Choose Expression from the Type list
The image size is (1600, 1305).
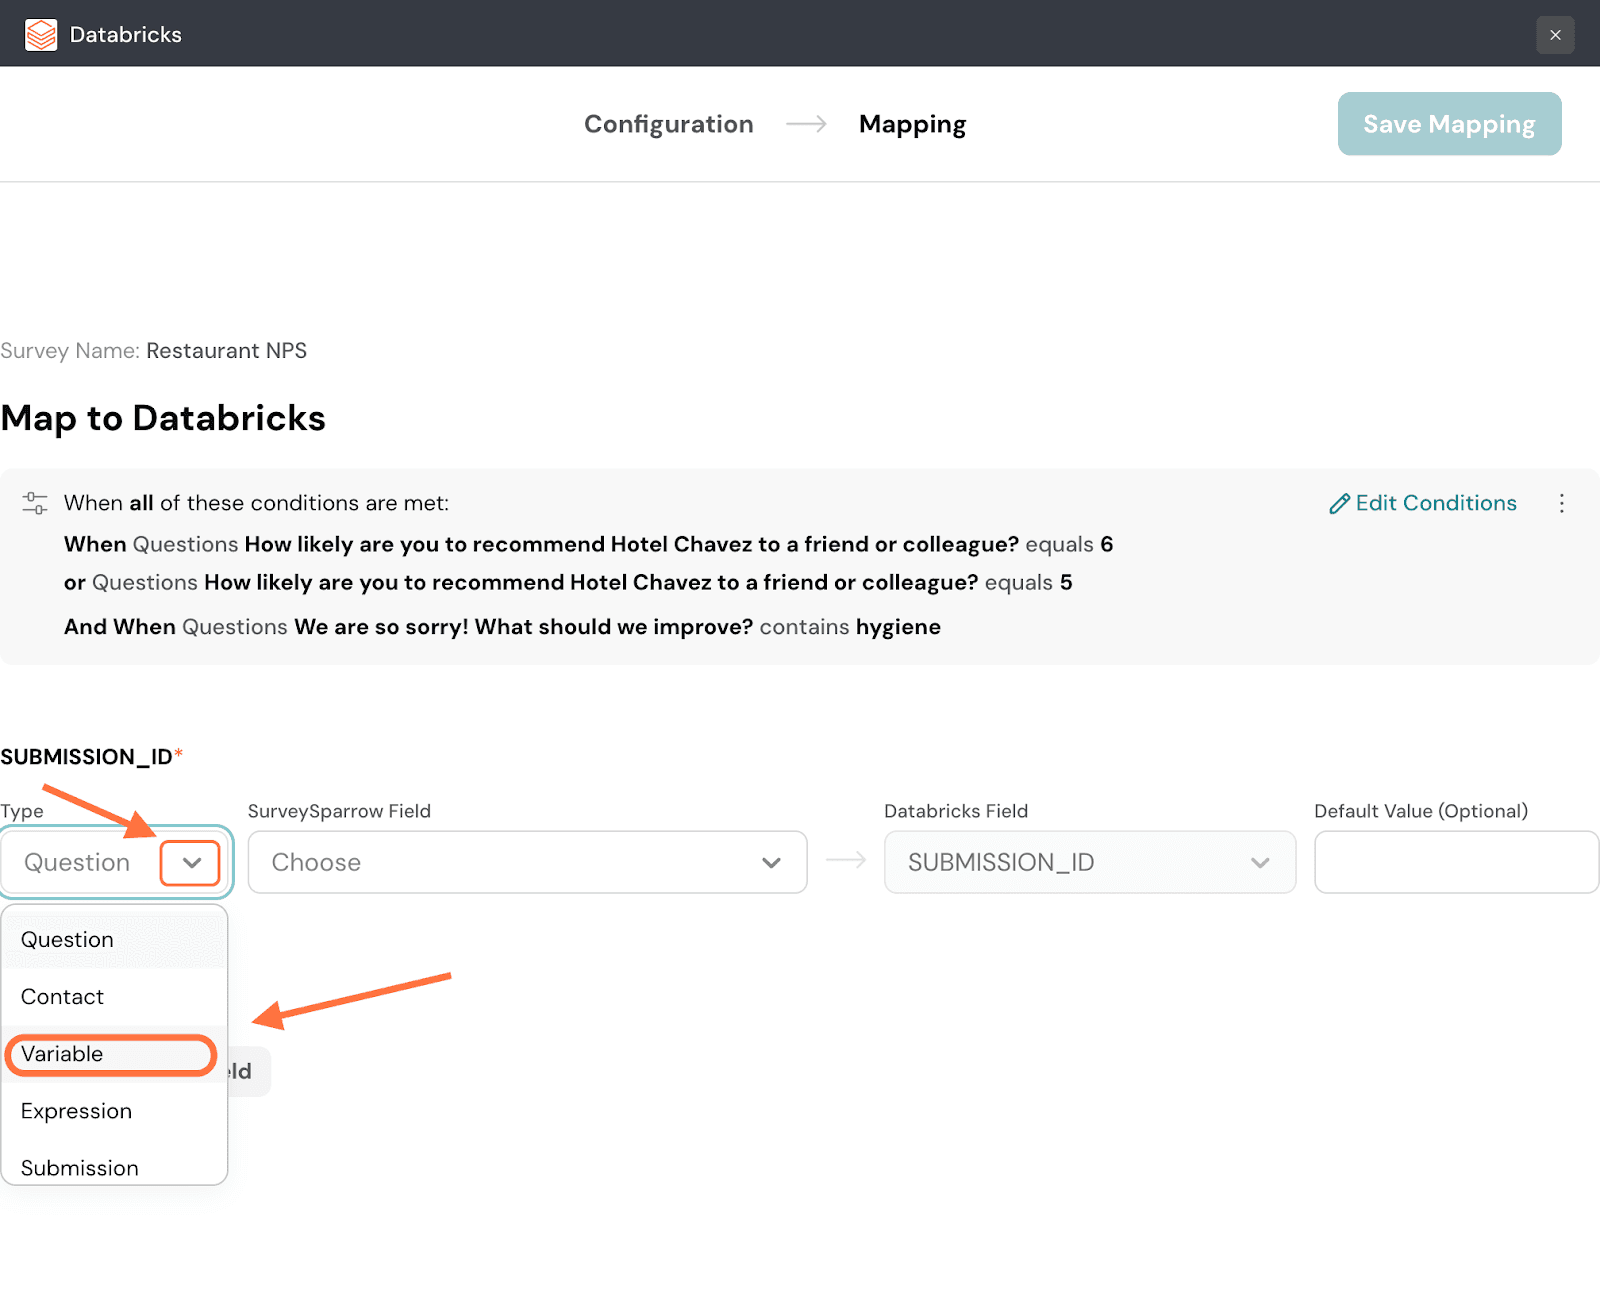click(x=76, y=1111)
